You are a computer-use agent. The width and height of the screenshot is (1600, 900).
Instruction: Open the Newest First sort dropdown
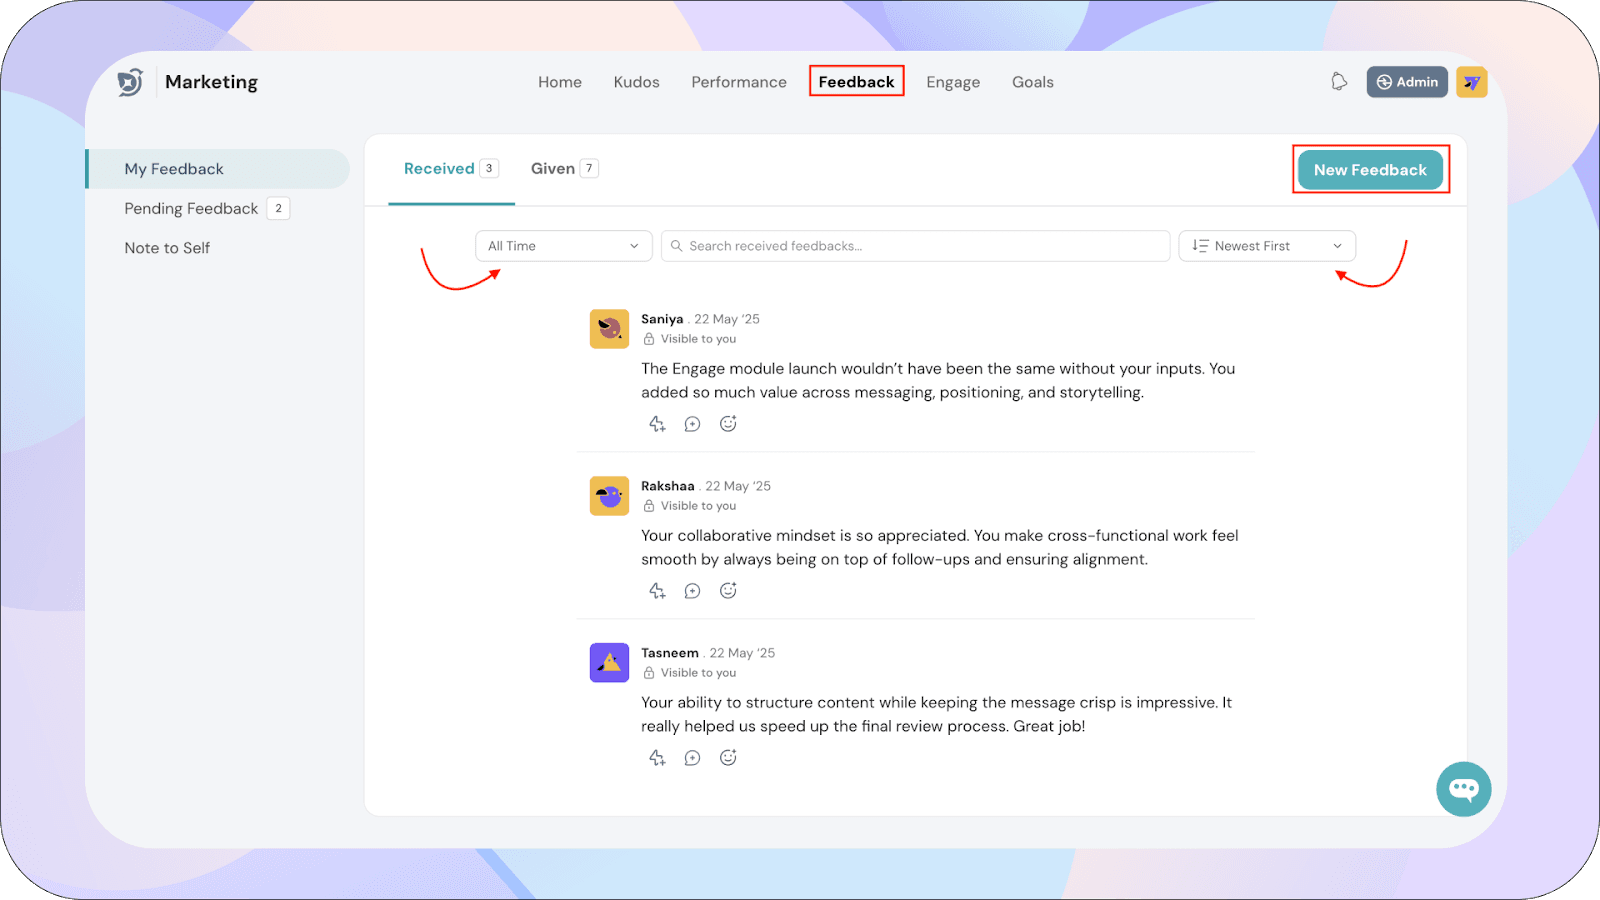pos(1266,246)
